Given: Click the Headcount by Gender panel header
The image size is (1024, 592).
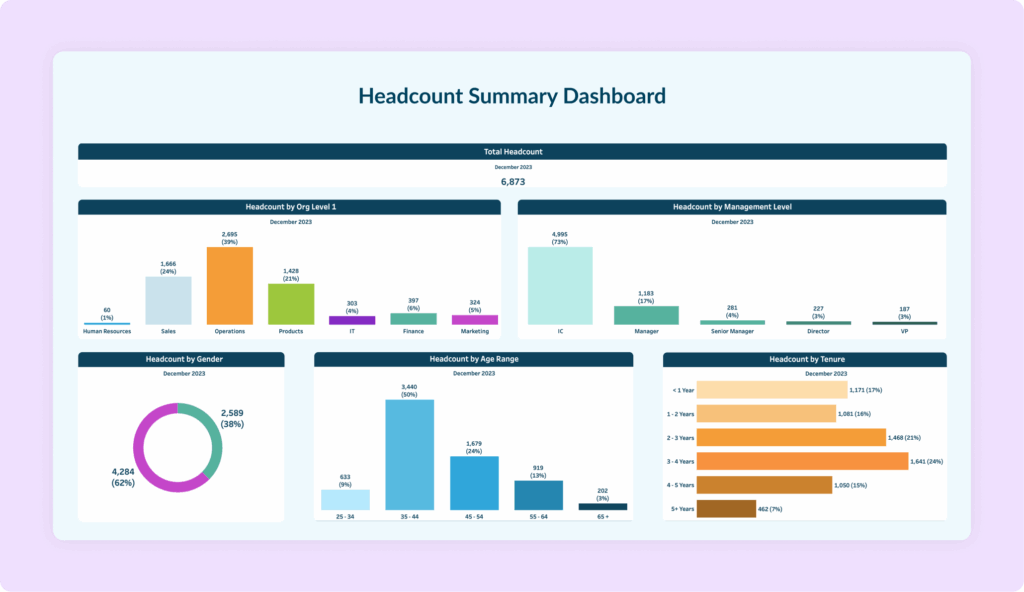Looking at the screenshot, I should pyautogui.click(x=181, y=359).
